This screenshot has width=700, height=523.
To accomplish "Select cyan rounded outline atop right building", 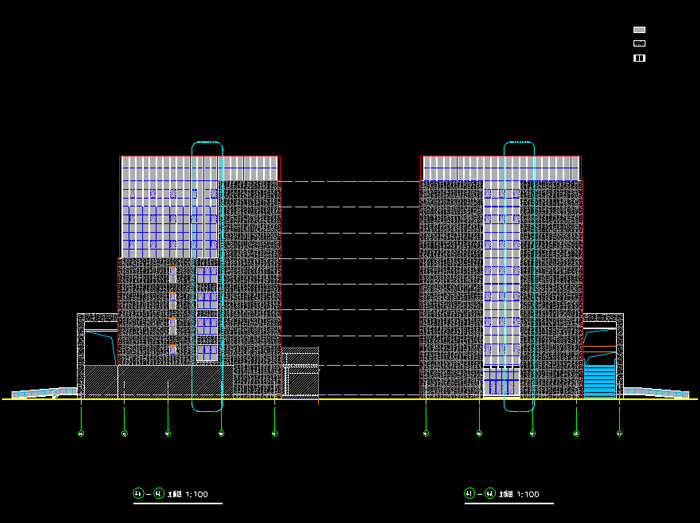I will tap(519, 145).
